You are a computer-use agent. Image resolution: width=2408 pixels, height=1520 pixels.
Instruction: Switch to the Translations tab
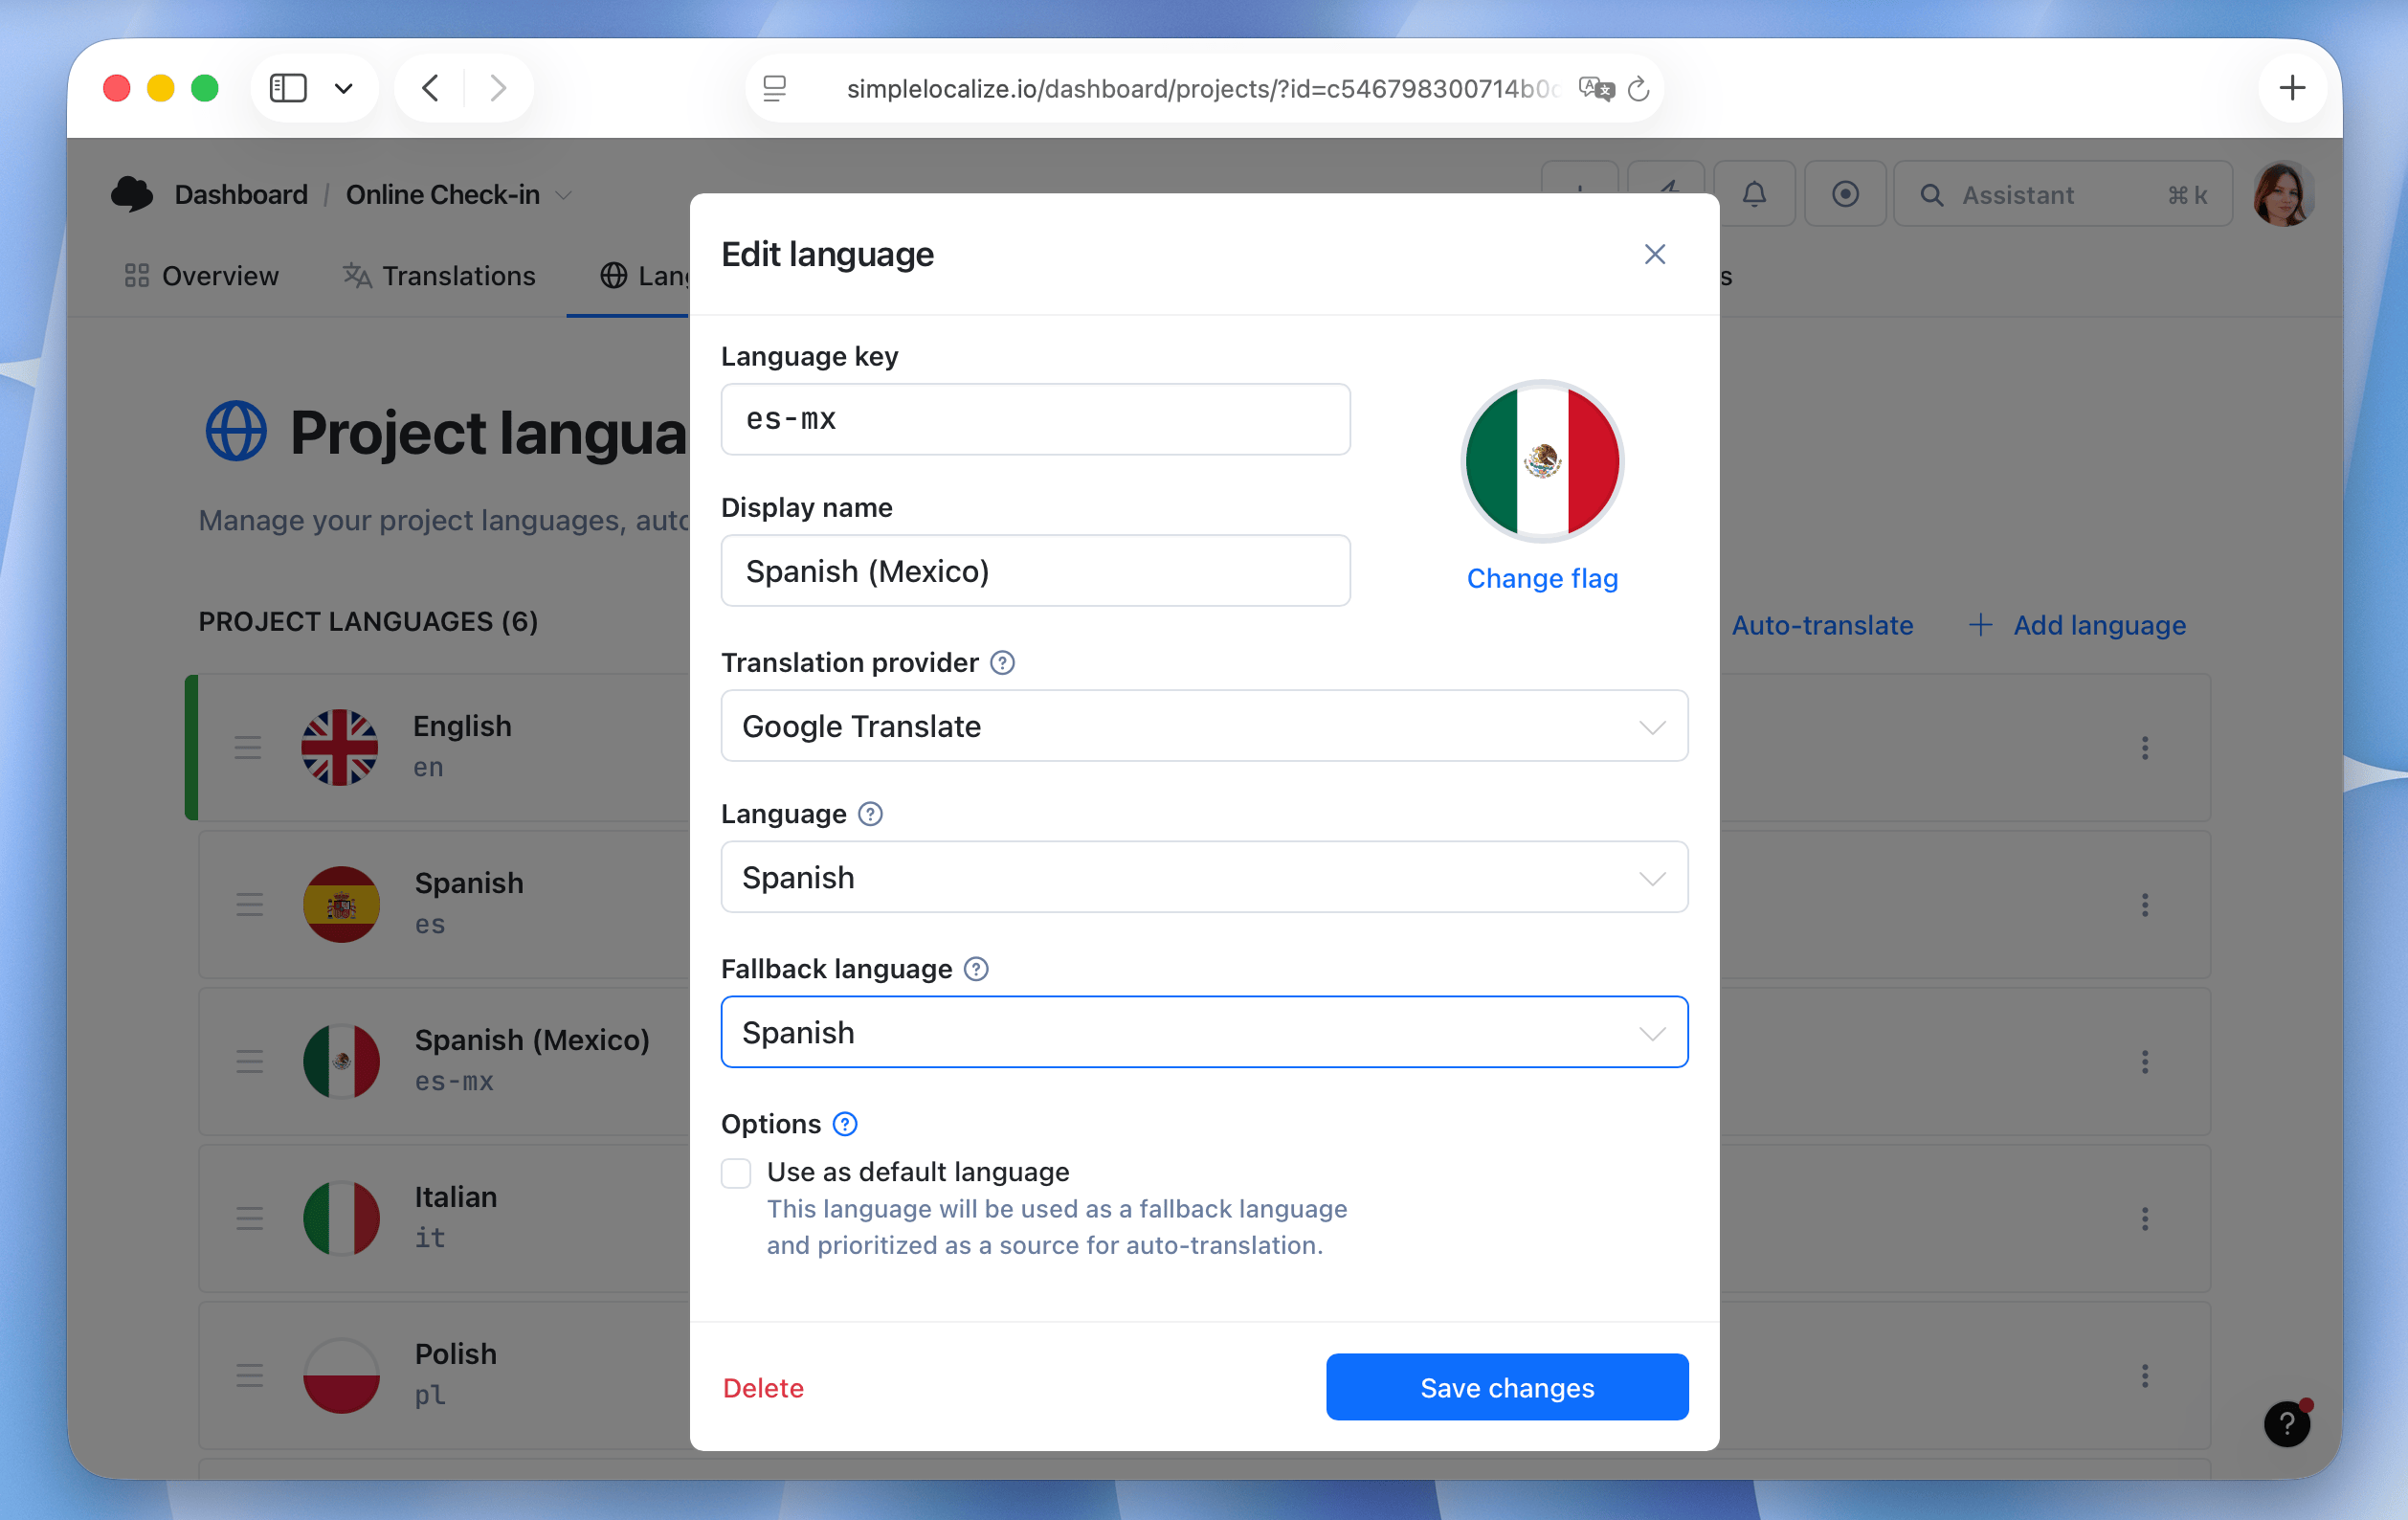click(x=439, y=275)
